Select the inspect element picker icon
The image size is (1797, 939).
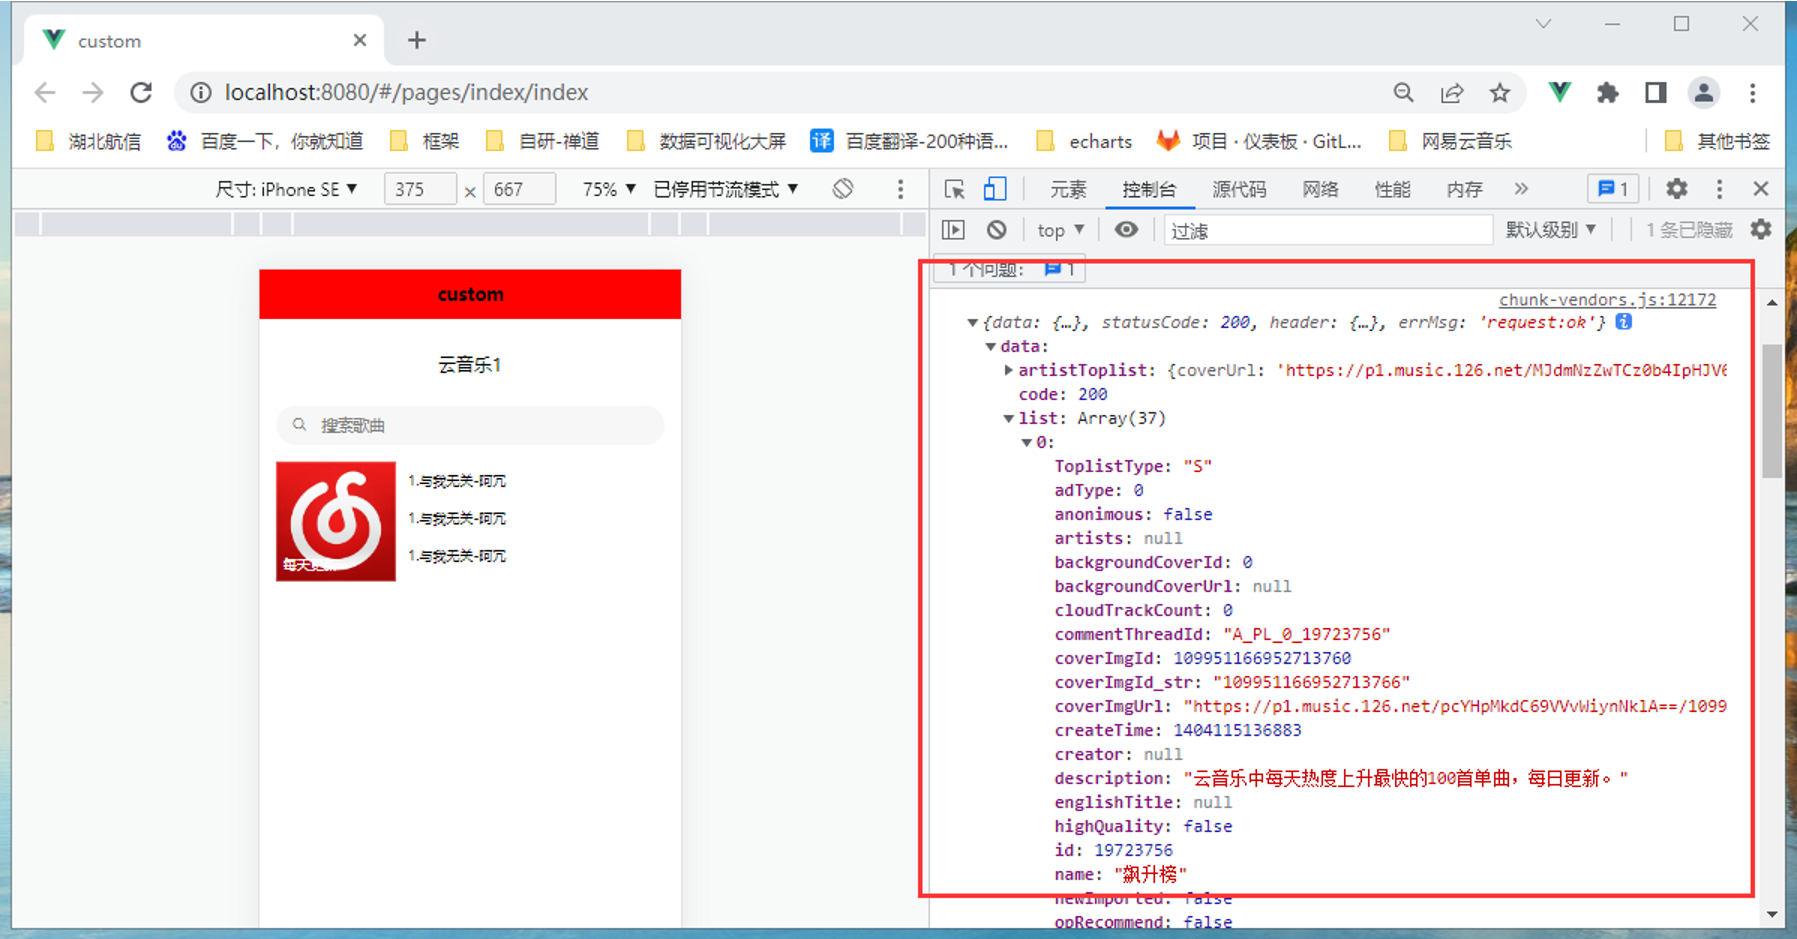(954, 189)
